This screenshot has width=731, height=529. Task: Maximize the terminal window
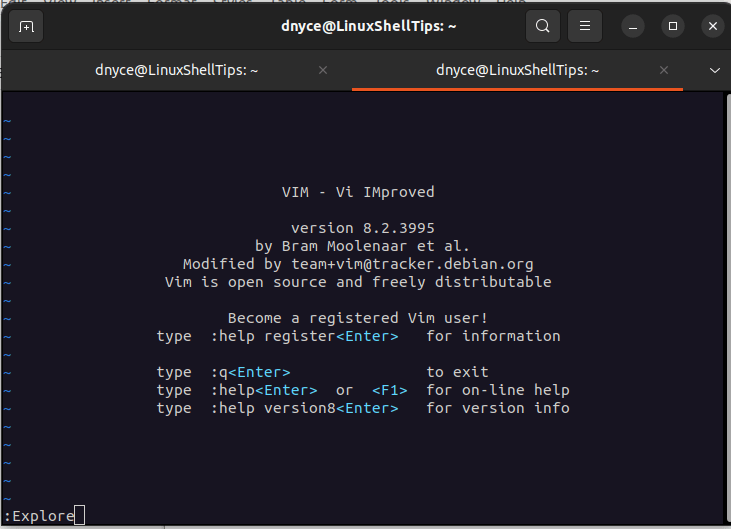tap(673, 27)
